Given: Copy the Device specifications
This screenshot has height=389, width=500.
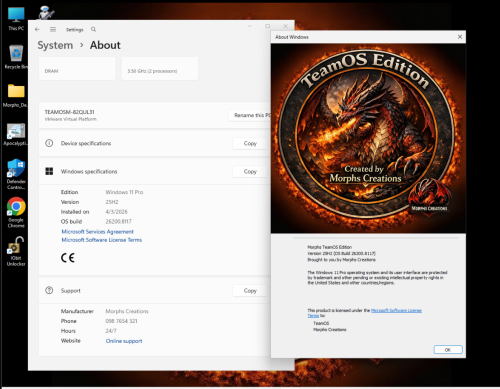Looking at the screenshot, I should click(x=250, y=143).
